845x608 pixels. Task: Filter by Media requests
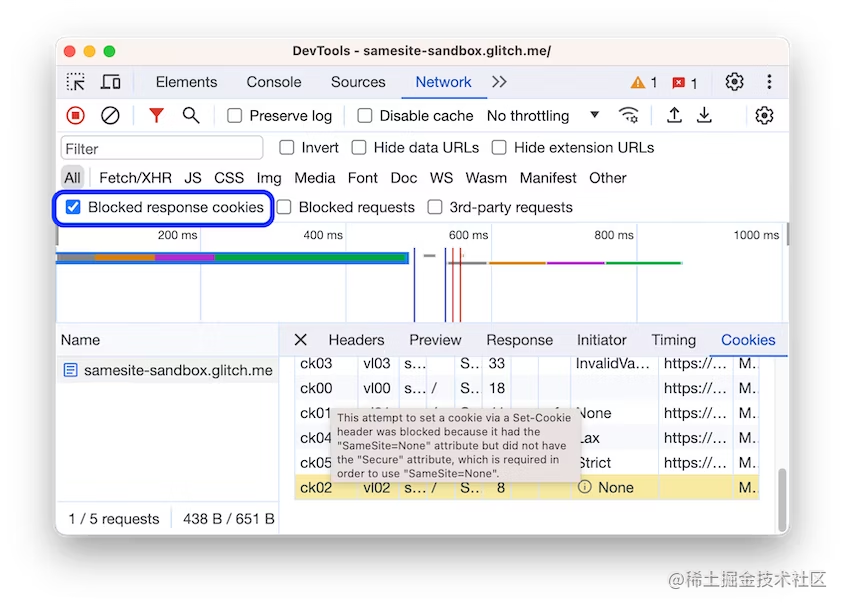(315, 178)
